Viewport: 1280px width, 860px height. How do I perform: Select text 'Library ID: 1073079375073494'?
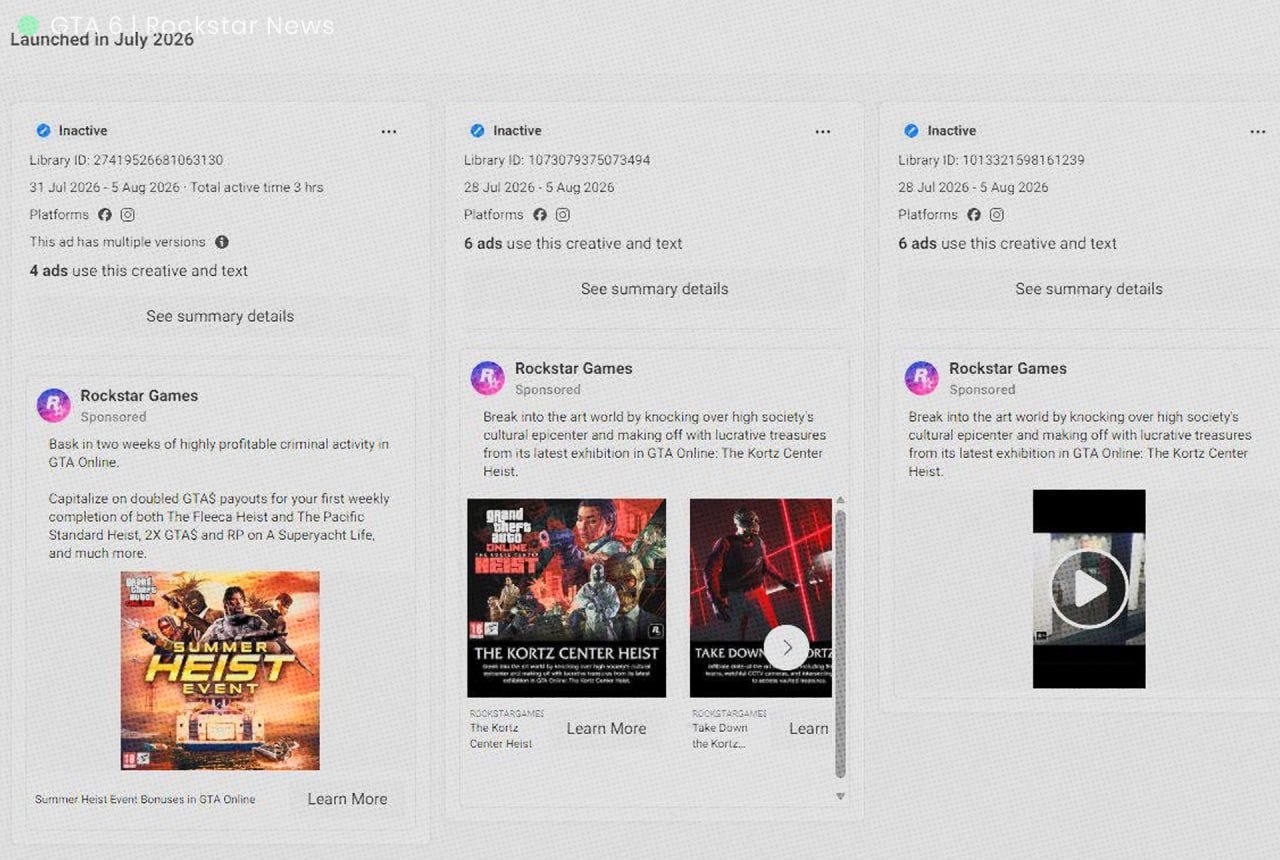557,160
